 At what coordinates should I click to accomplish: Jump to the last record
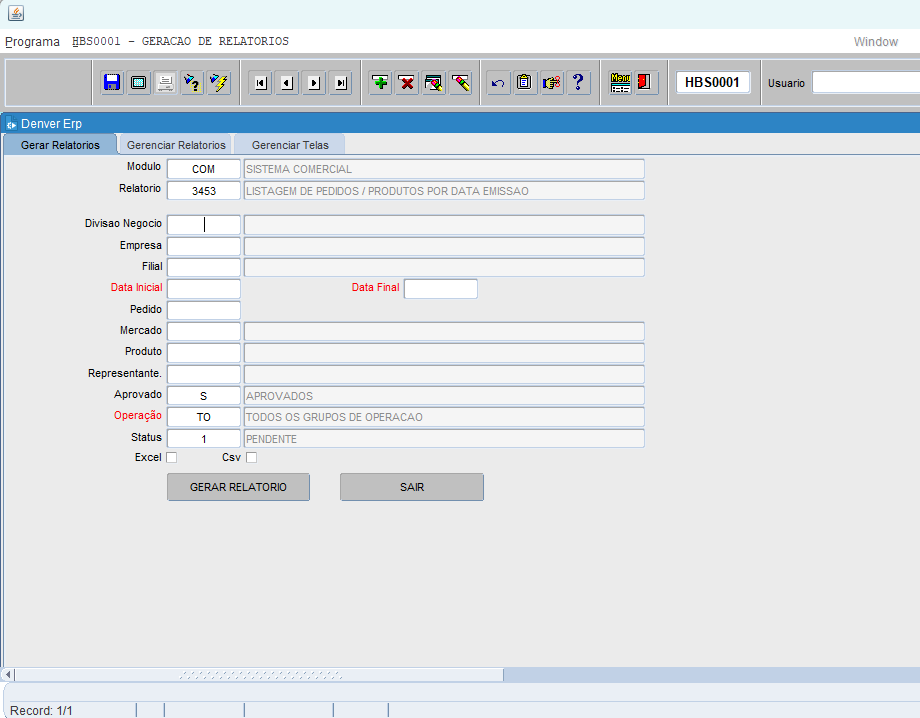341,83
